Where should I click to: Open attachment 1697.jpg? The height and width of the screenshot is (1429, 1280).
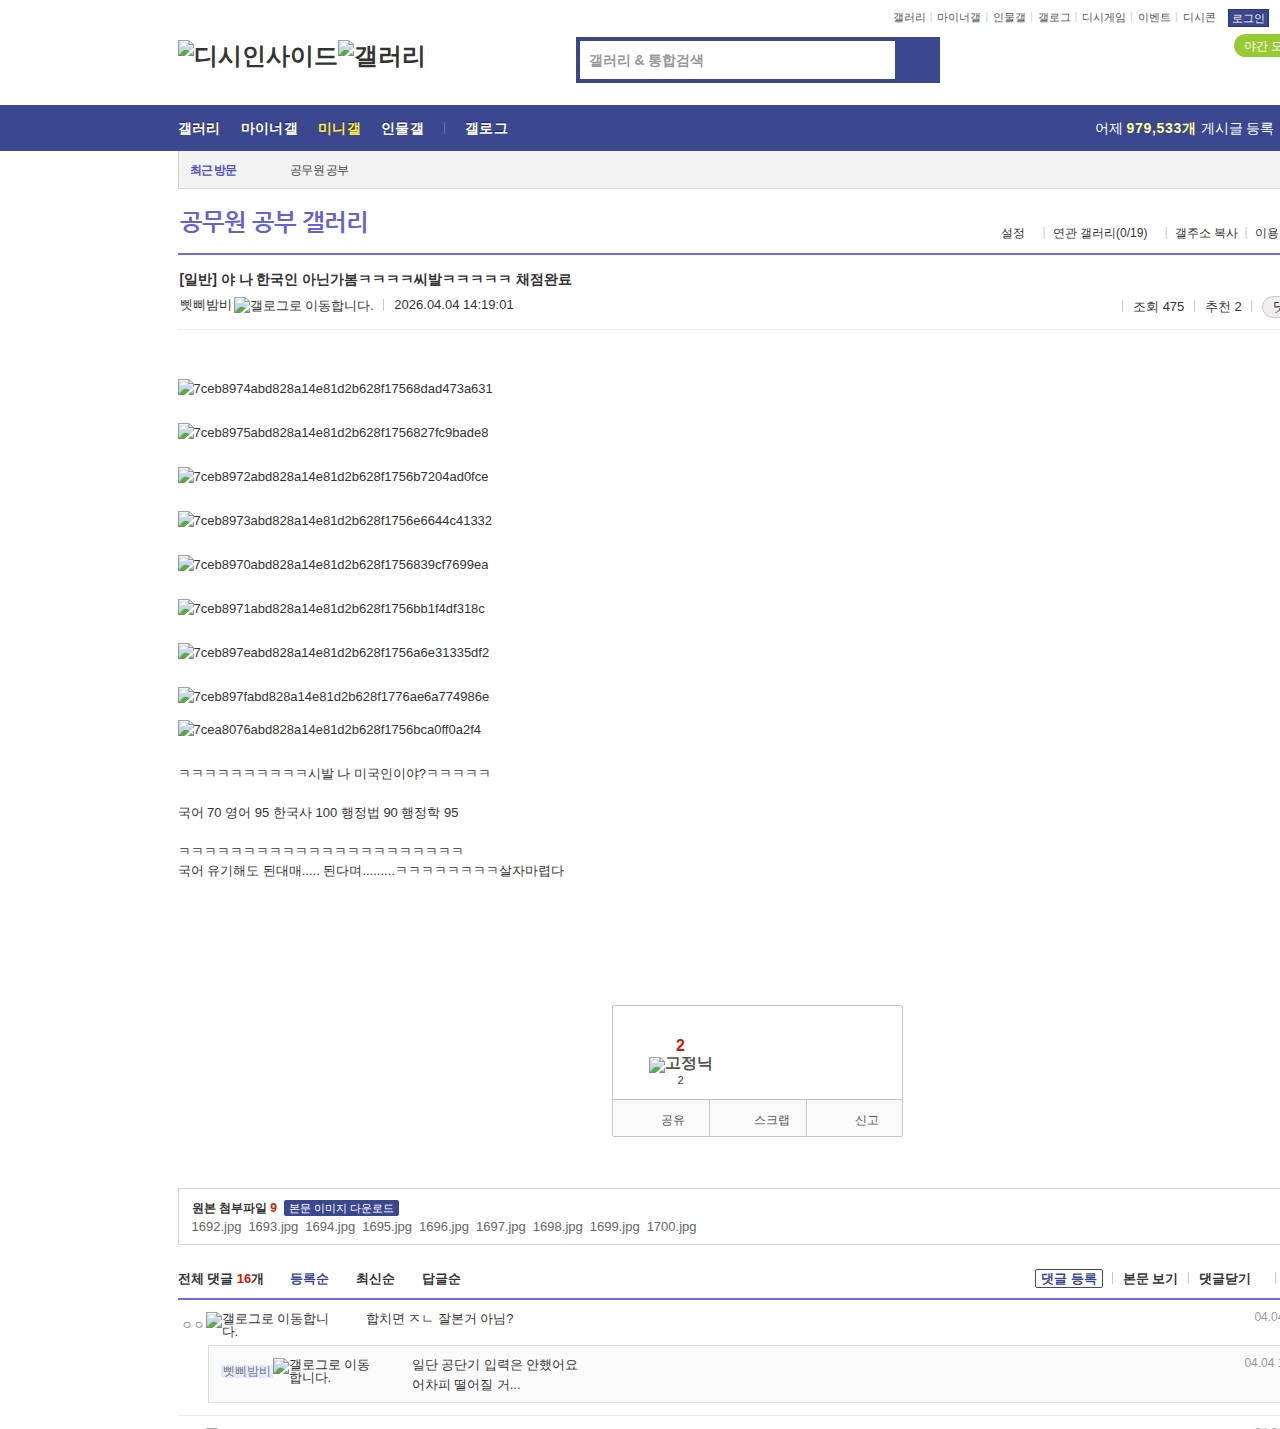tap(501, 1227)
